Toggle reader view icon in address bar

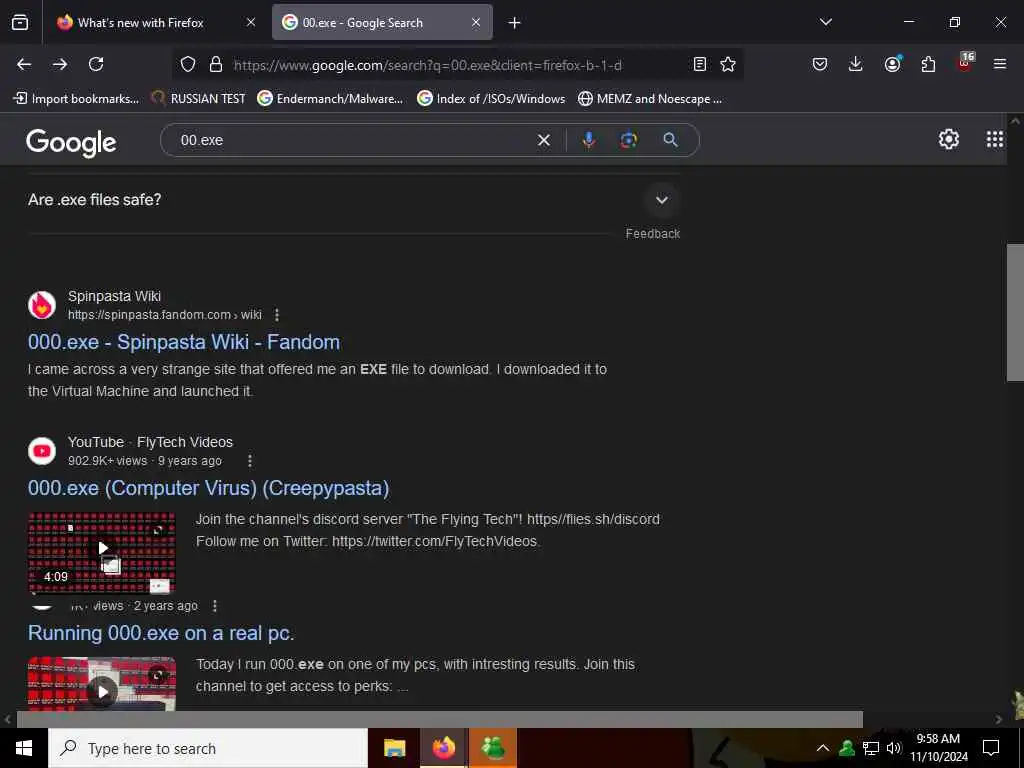tap(699, 64)
